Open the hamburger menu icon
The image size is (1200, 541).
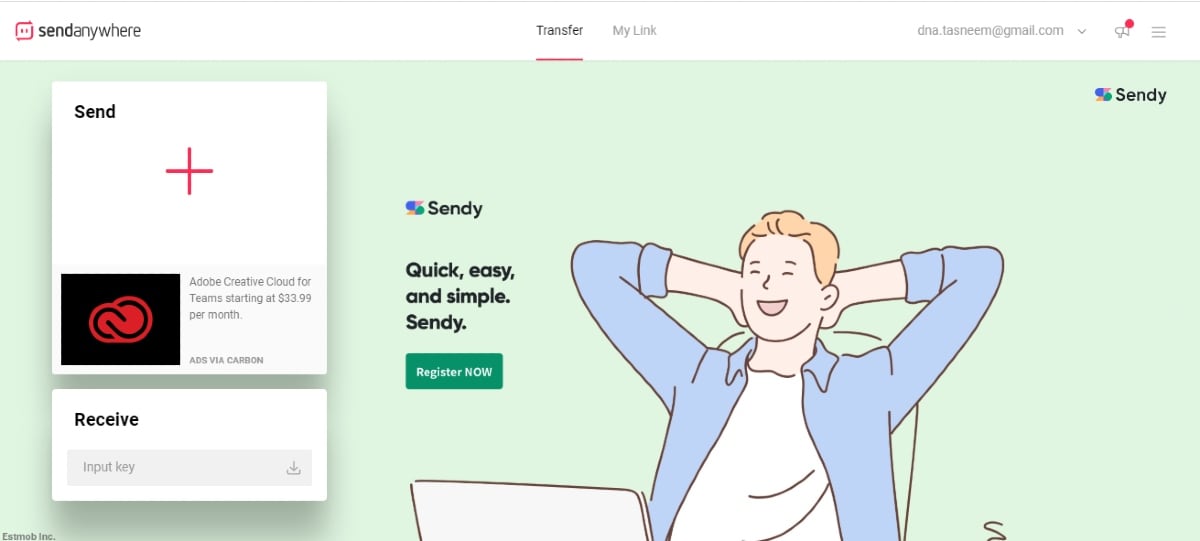click(1159, 32)
